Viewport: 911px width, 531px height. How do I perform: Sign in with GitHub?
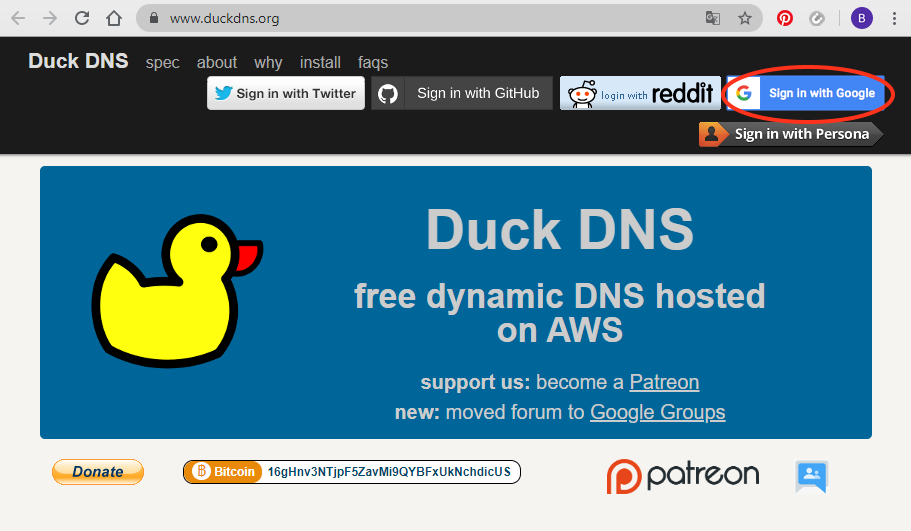pyautogui.click(x=462, y=93)
